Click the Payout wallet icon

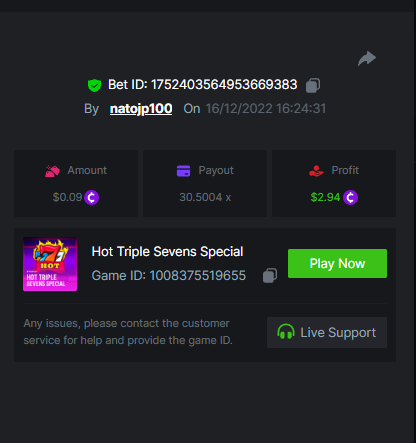click(183, 171)
